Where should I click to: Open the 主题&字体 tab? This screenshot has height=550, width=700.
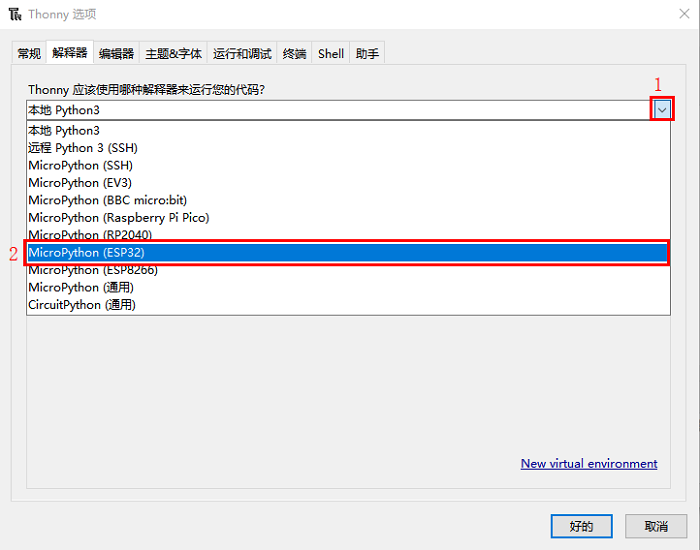click(174, 54)
